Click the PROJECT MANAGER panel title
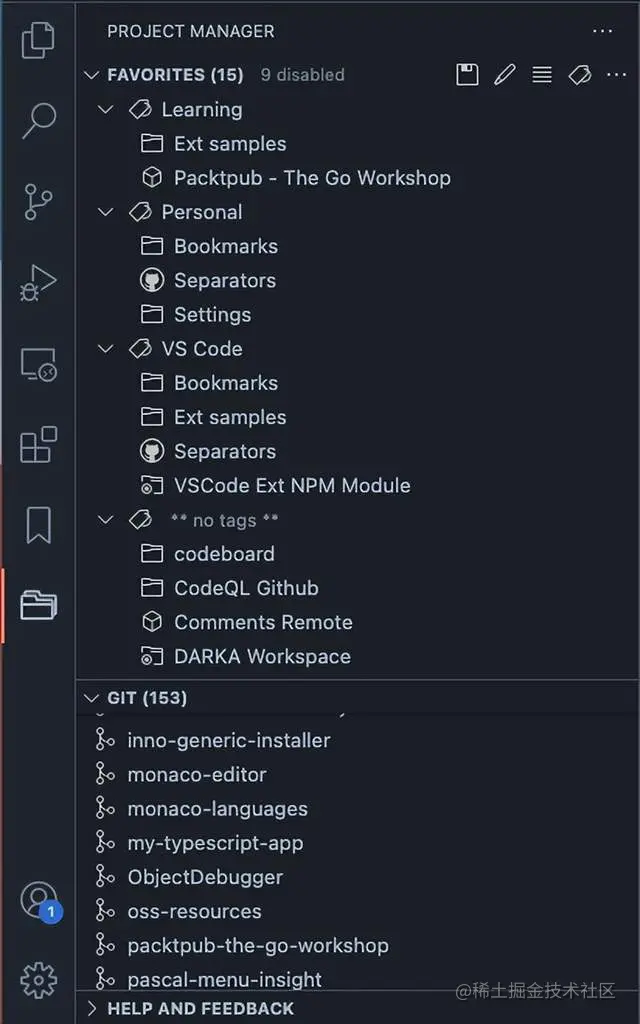The height and width of the screenshot is (1024, 640). pyautogui.click(x=191, y=31)
